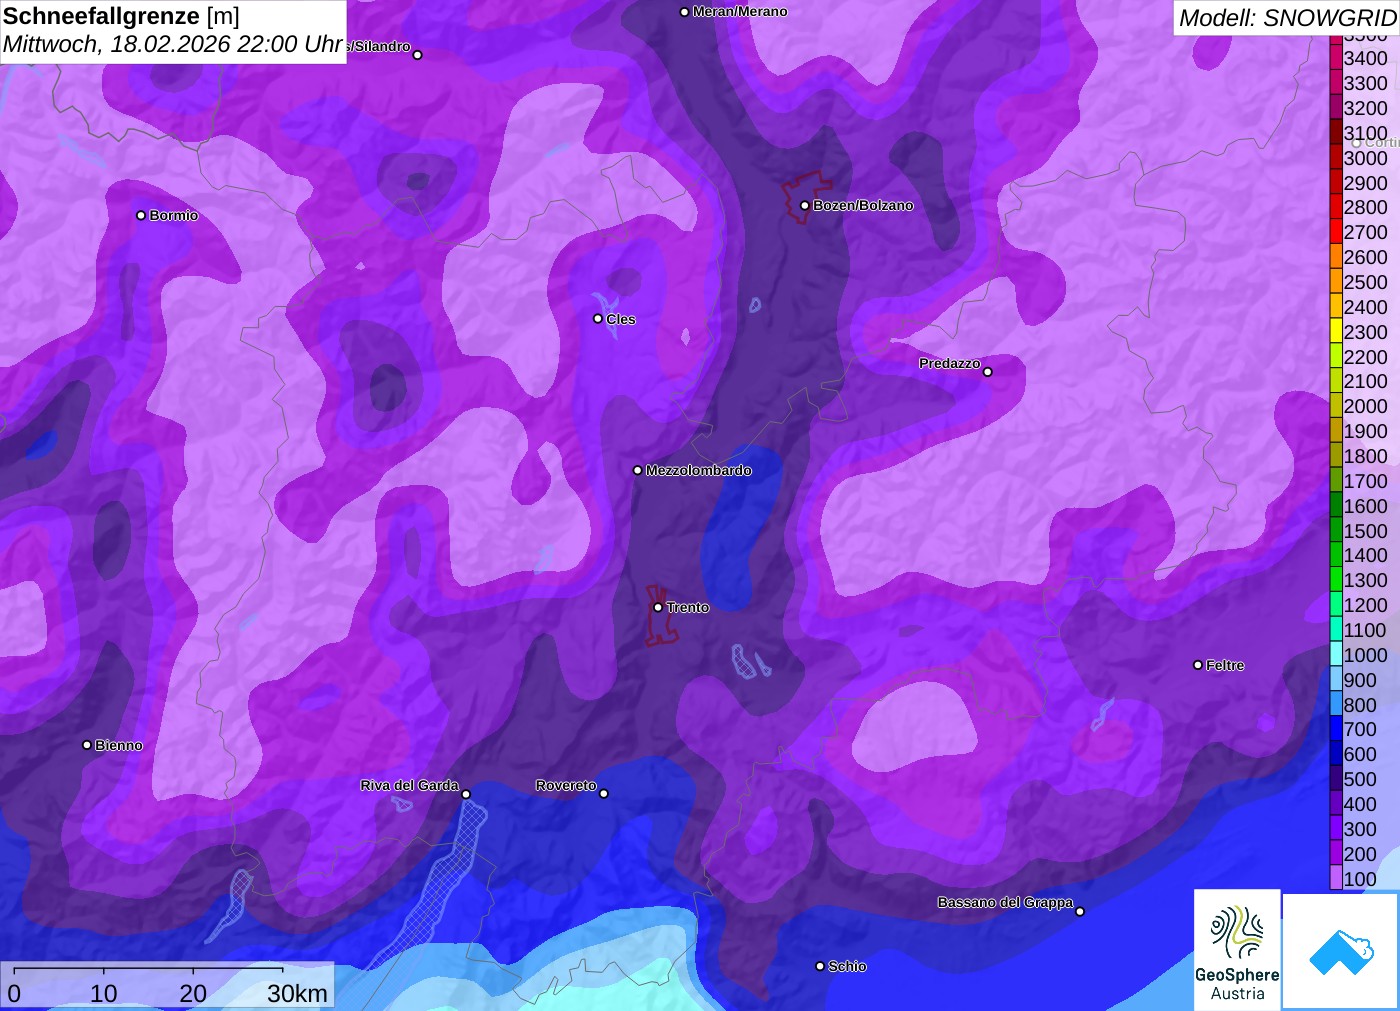Click the Mezzolombardo location marker
1400x1011 pixels.
pos(638,470)
